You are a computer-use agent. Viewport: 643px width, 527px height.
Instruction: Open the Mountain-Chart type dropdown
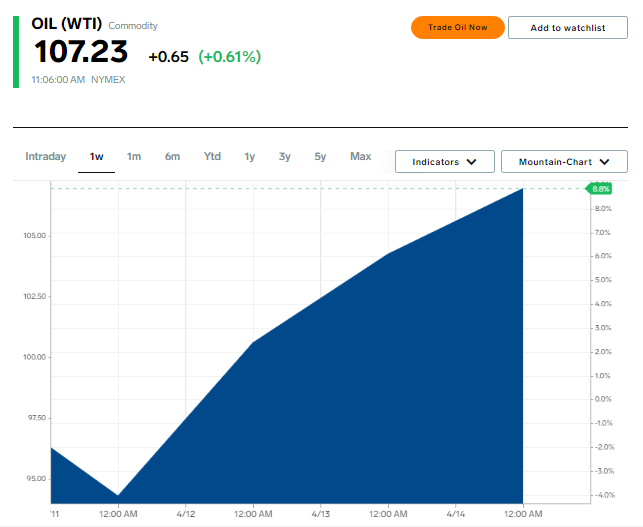pyautogui.click(x=564, y=162)
